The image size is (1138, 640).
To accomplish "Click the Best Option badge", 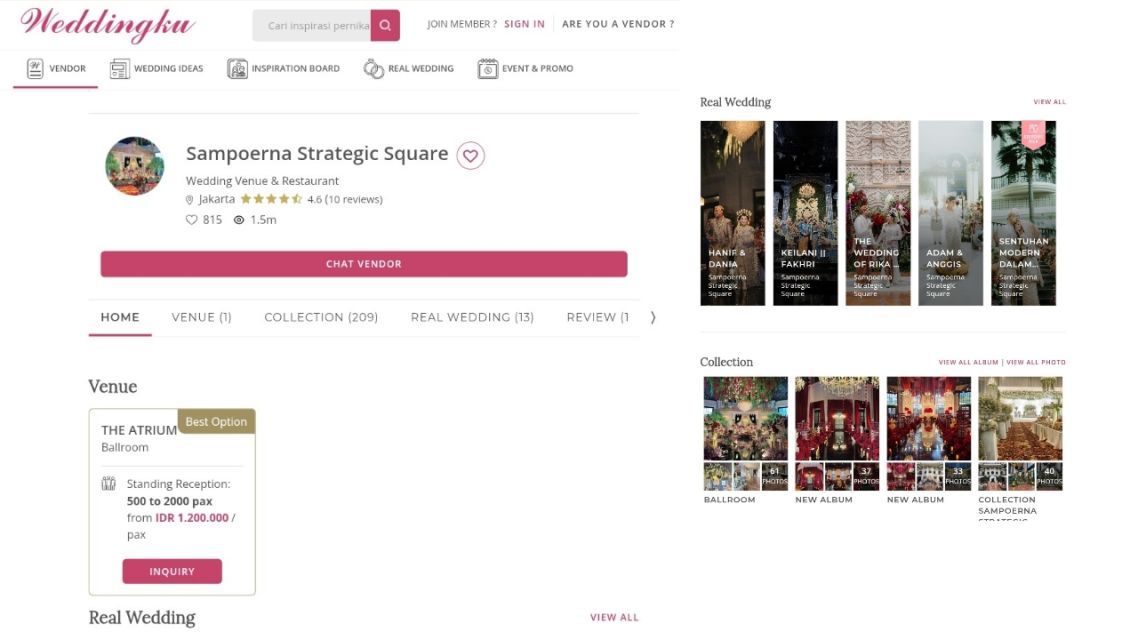I will pos(216,422).
